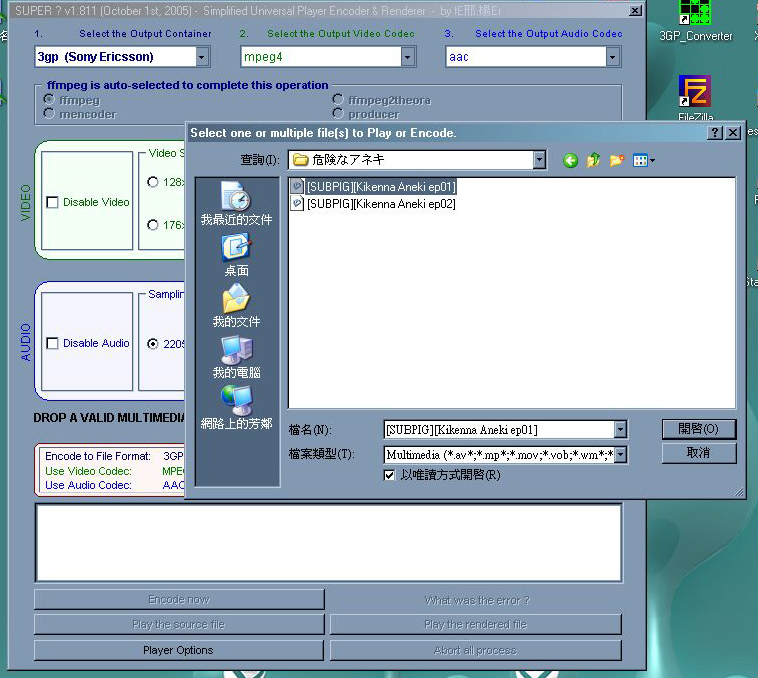758x678 pixels.
Task: Go up one folder level icon
Action: coord(594,160)
